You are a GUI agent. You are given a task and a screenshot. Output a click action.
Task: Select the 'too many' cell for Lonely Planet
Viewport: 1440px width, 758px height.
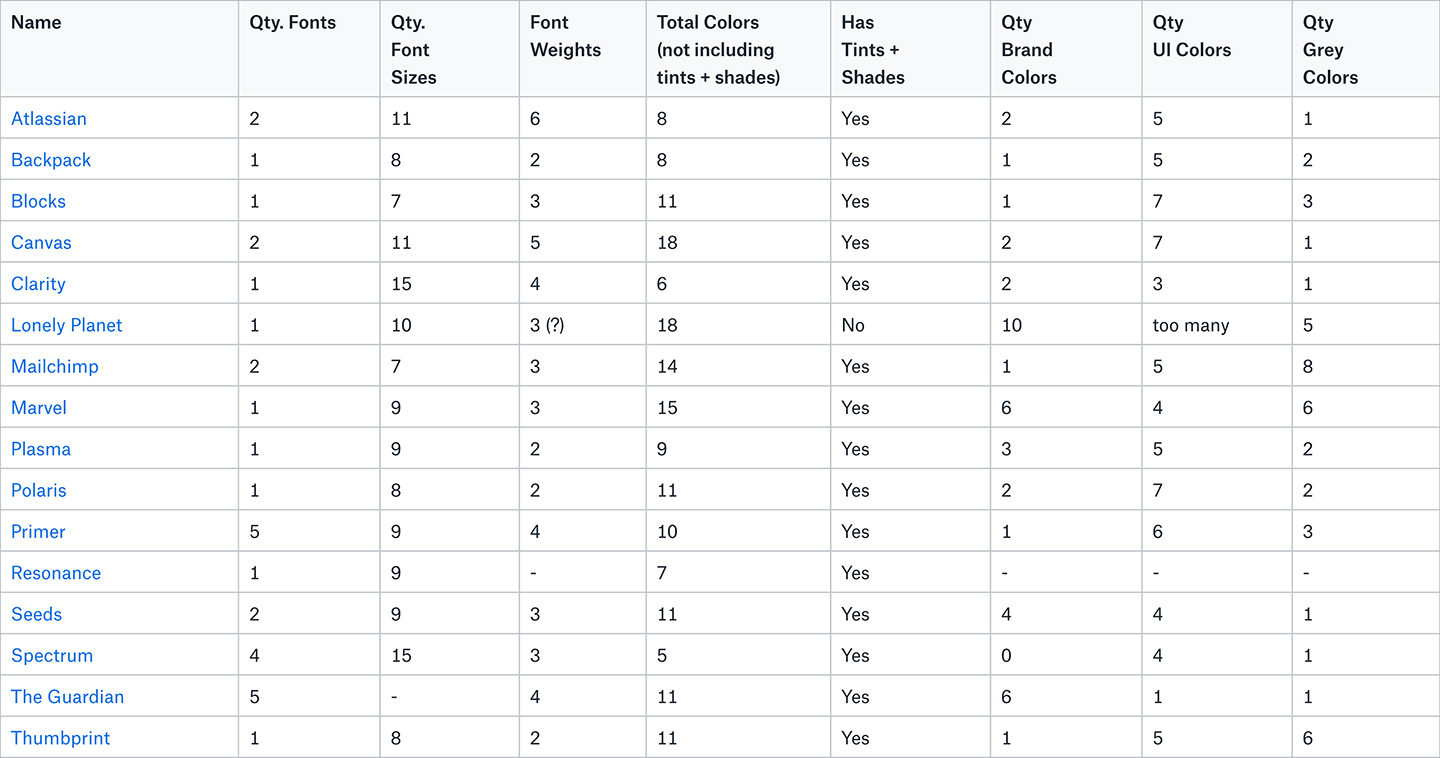pyautogui.click(x=1191, y=325)
